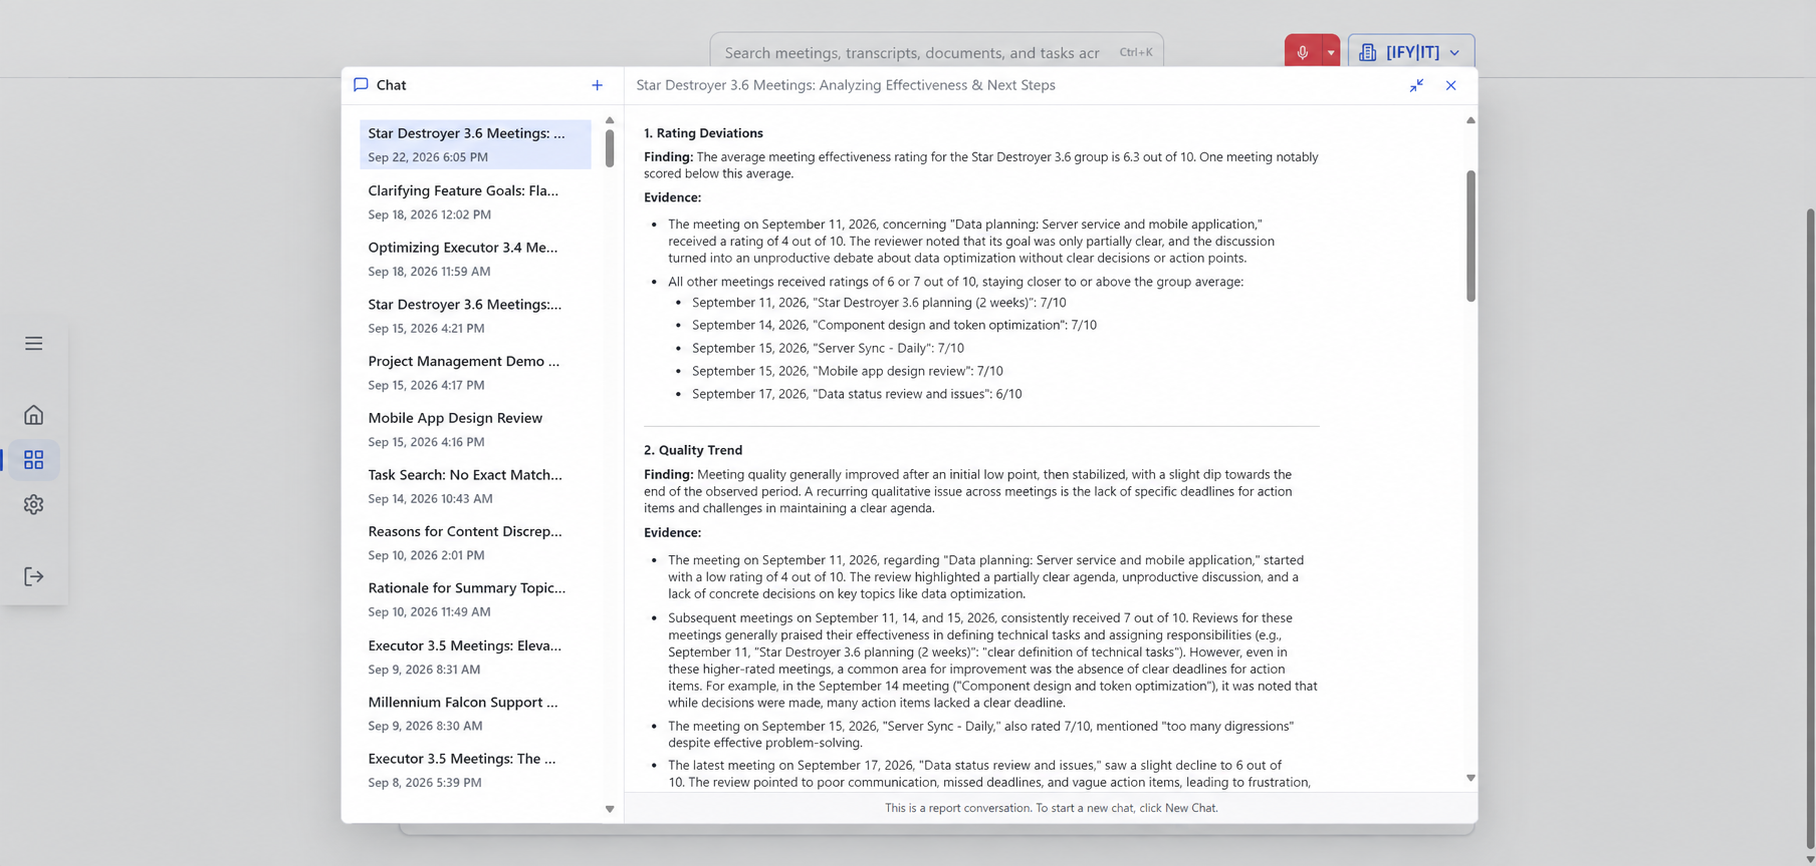1816x866 pixels.
Task: Click the red microphone record button
Action: (x=1302, y=52)
